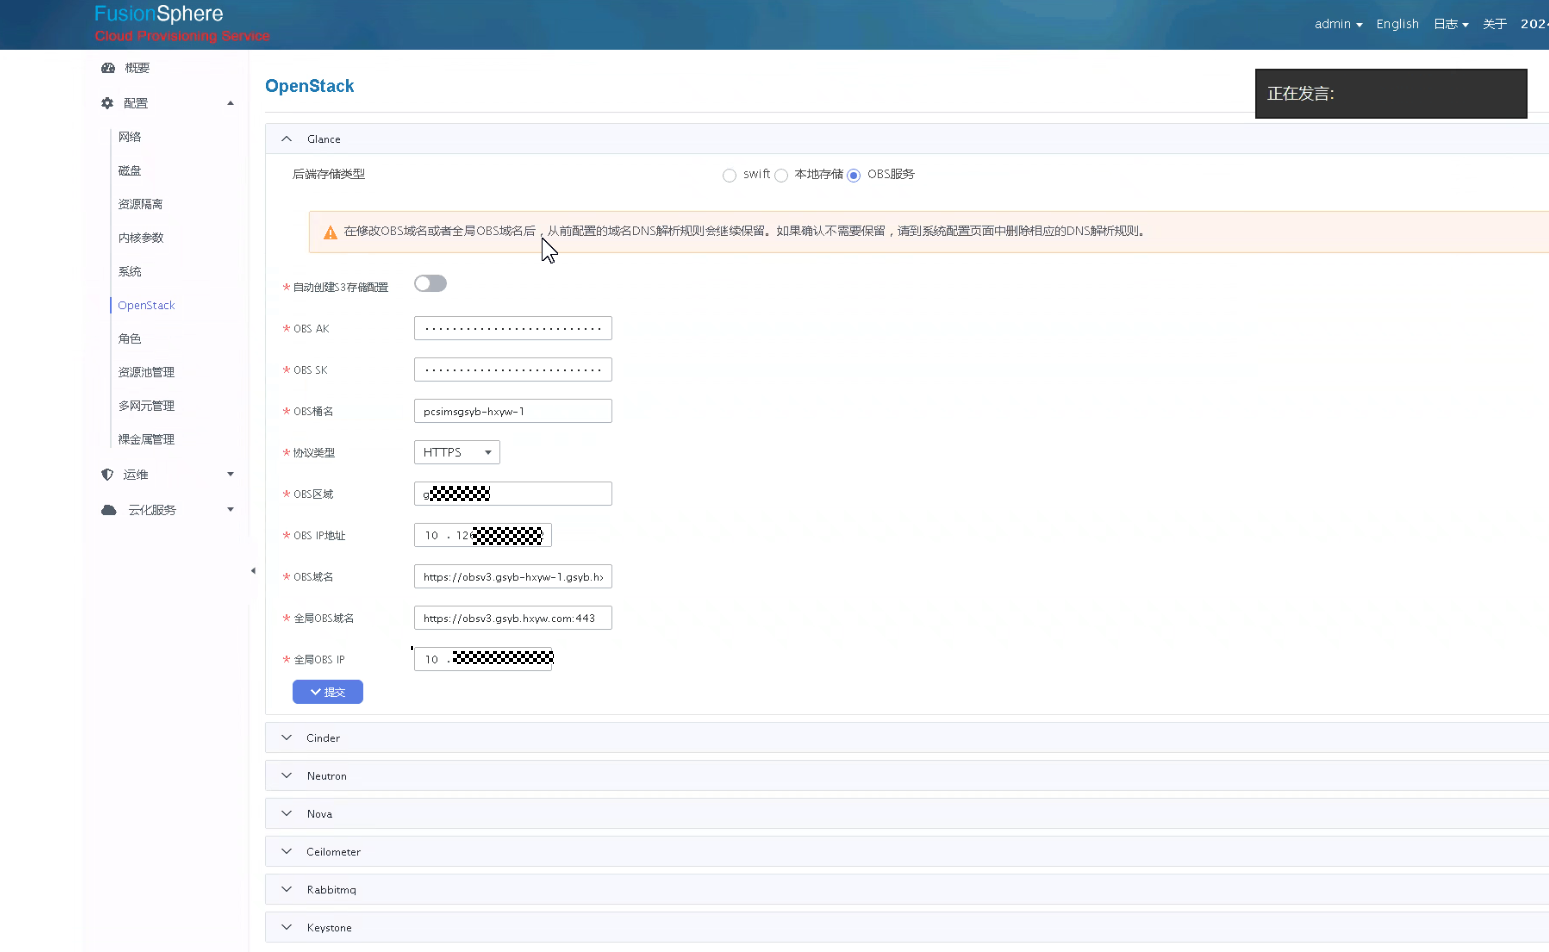The height and width of the screenshot is (952, 1549).
Task: Click the OBS SK password field
Action: [x=513, y=370]
